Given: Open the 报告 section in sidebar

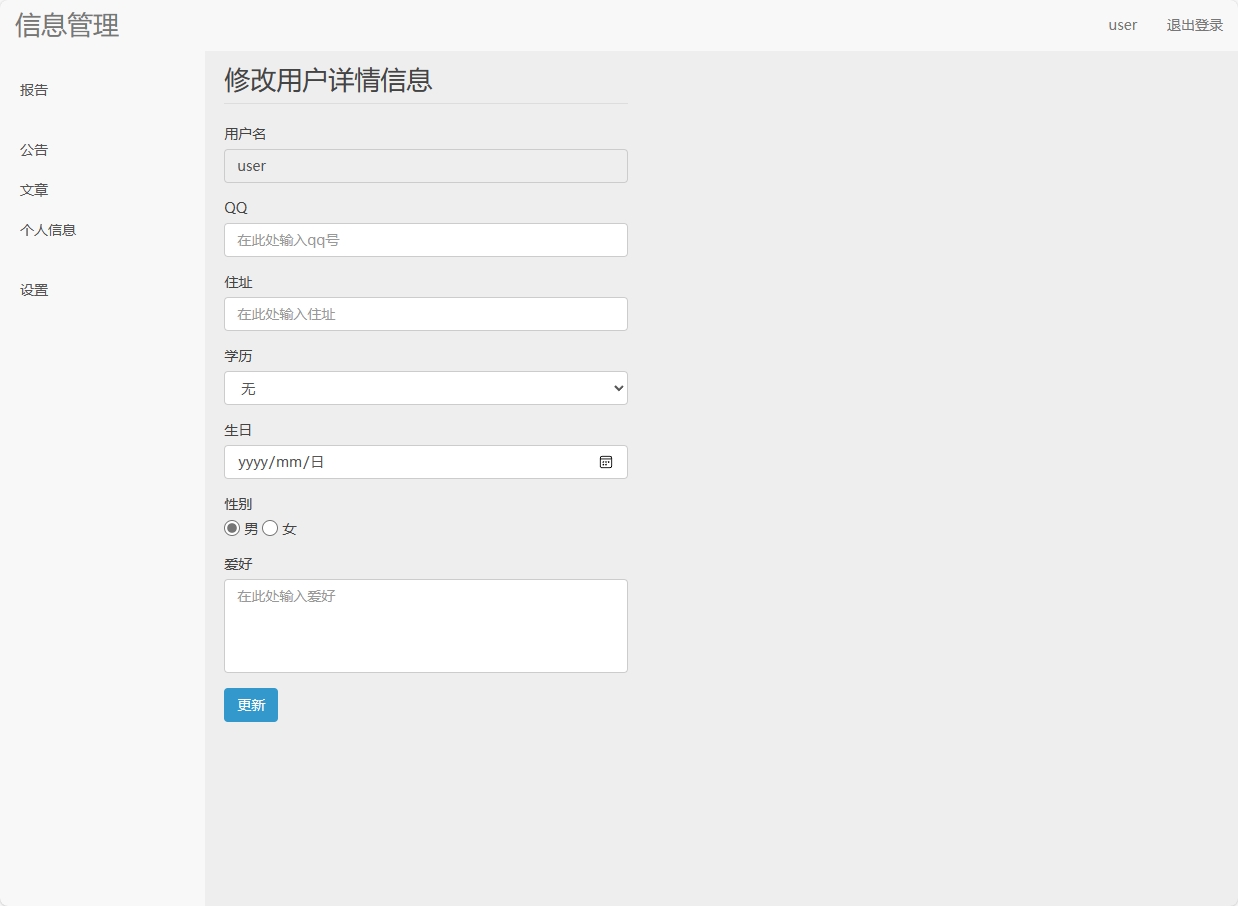Looking at the screenshot, I should [33, 90].
